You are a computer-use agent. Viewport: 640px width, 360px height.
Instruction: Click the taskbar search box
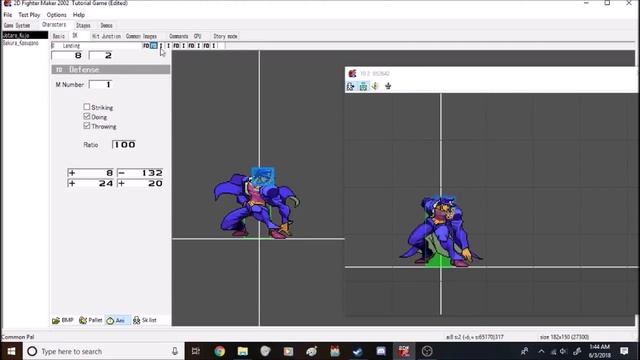[104, 351]
